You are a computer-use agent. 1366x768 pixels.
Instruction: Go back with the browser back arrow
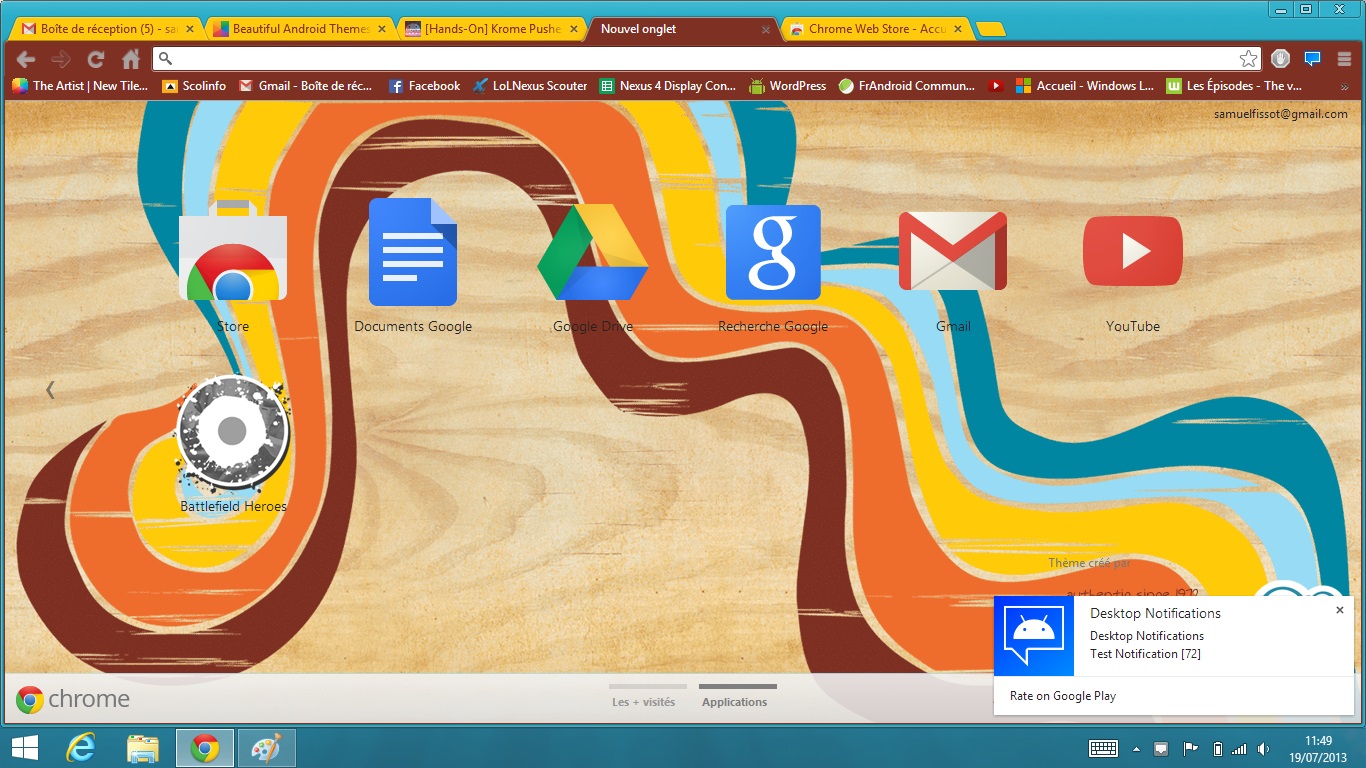[26, 59]
